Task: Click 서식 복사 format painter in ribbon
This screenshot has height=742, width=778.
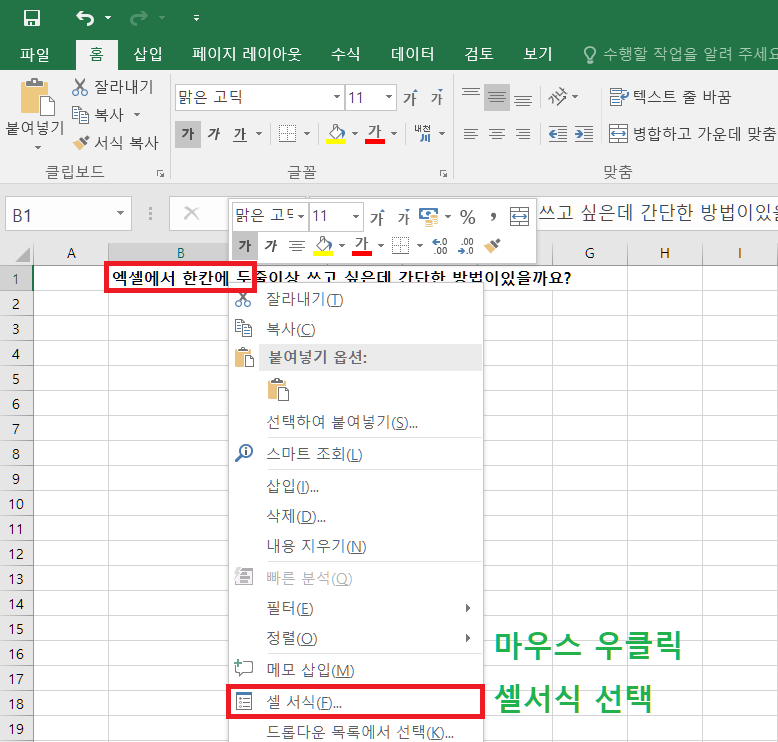Action: (115, 143)
